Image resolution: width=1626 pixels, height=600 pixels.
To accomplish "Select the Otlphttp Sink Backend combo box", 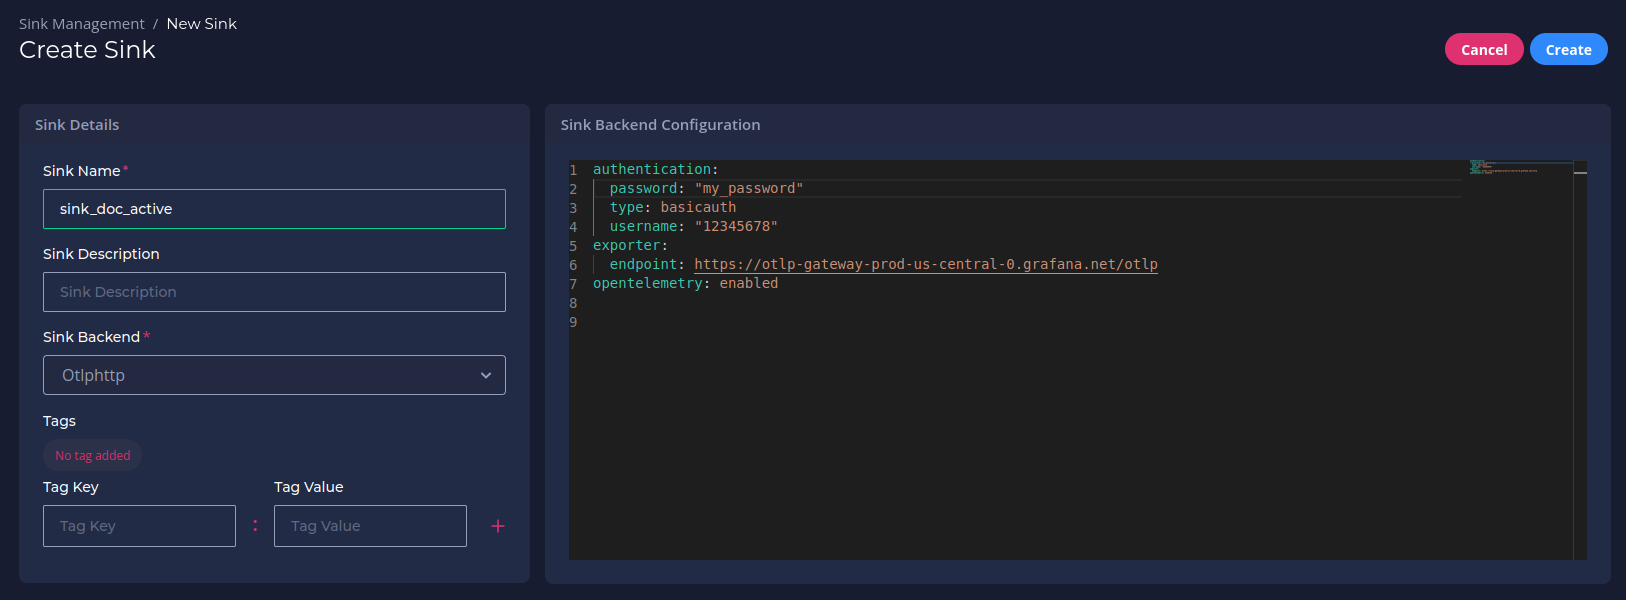I will pyautogui.click(x=274, y=375).
